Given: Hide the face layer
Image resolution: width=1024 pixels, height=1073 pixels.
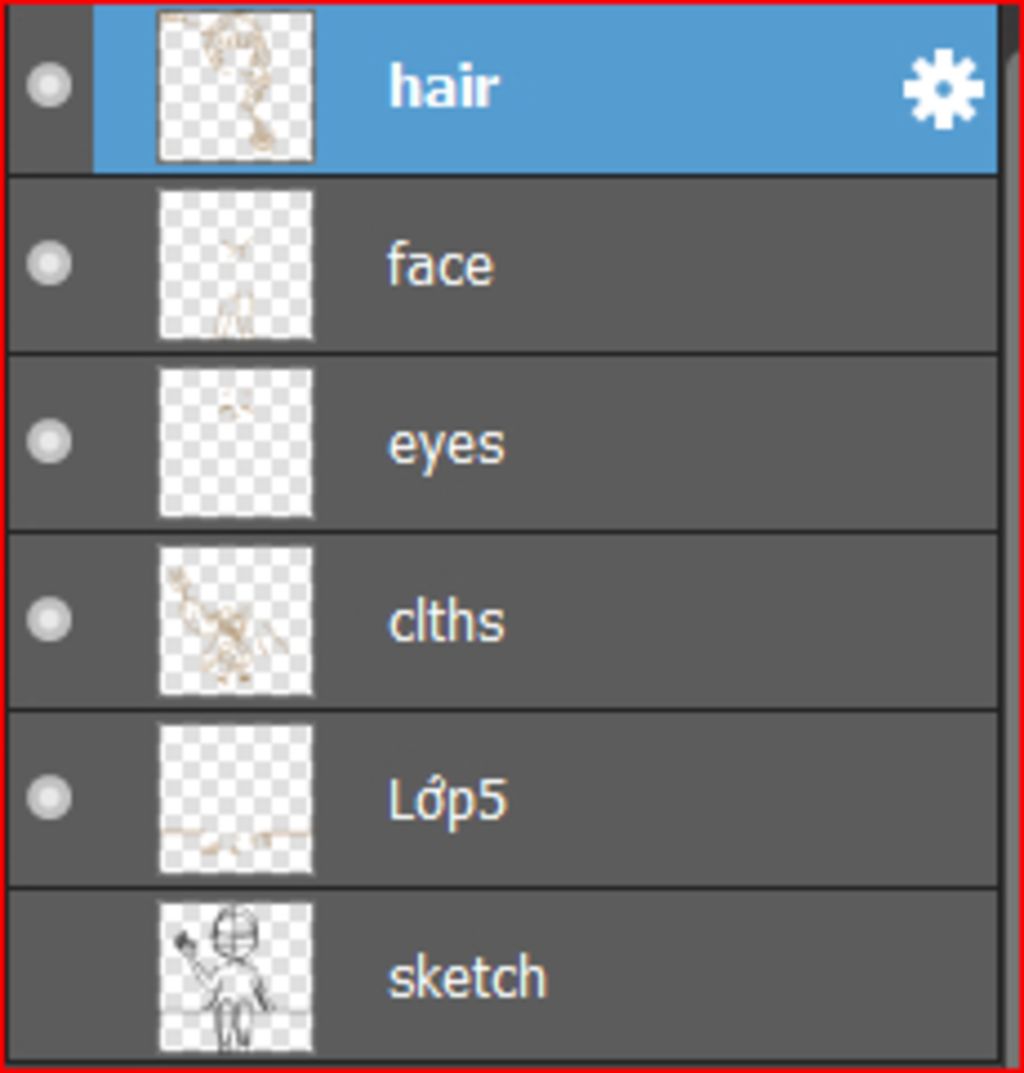Looking at the screenshot, I should click(49, 264).
